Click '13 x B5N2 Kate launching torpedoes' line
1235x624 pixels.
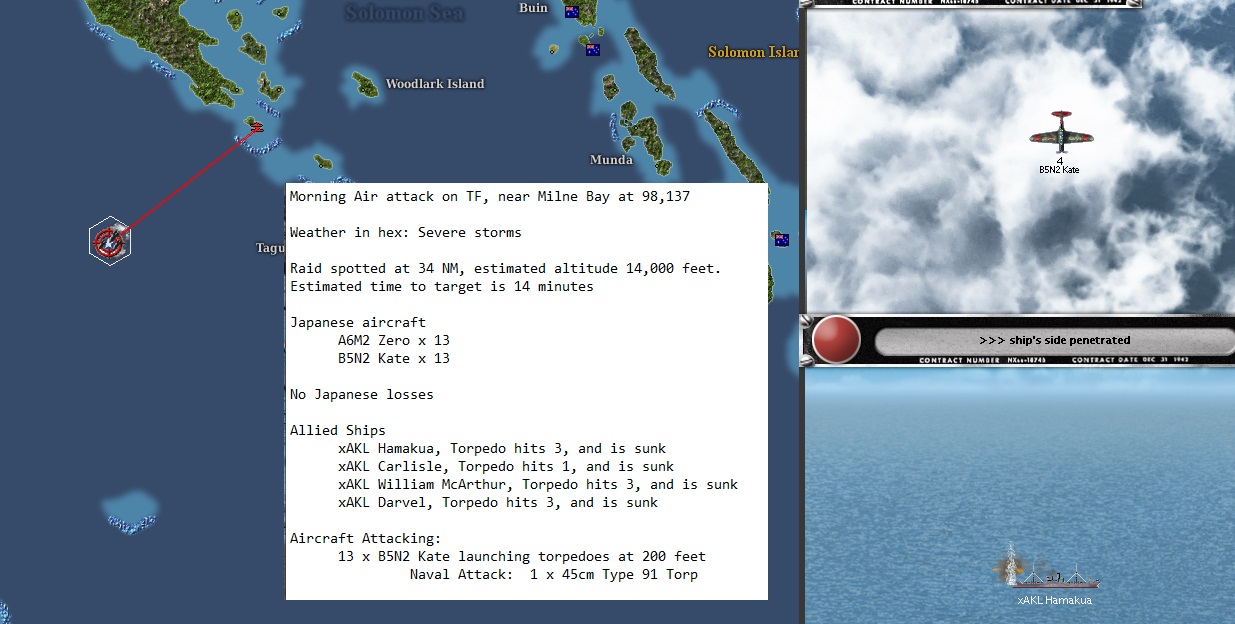[x=522, y=557]
